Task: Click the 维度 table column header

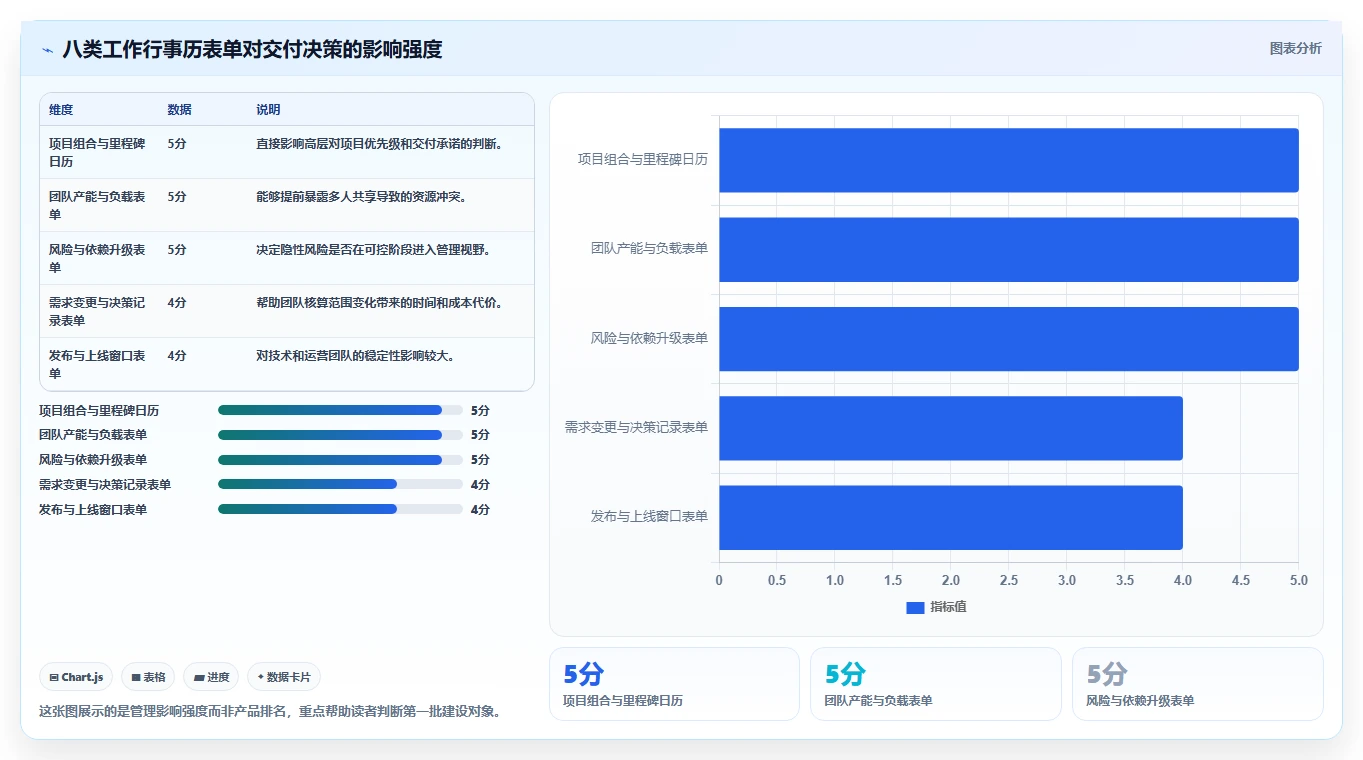Action: [61, 110]
